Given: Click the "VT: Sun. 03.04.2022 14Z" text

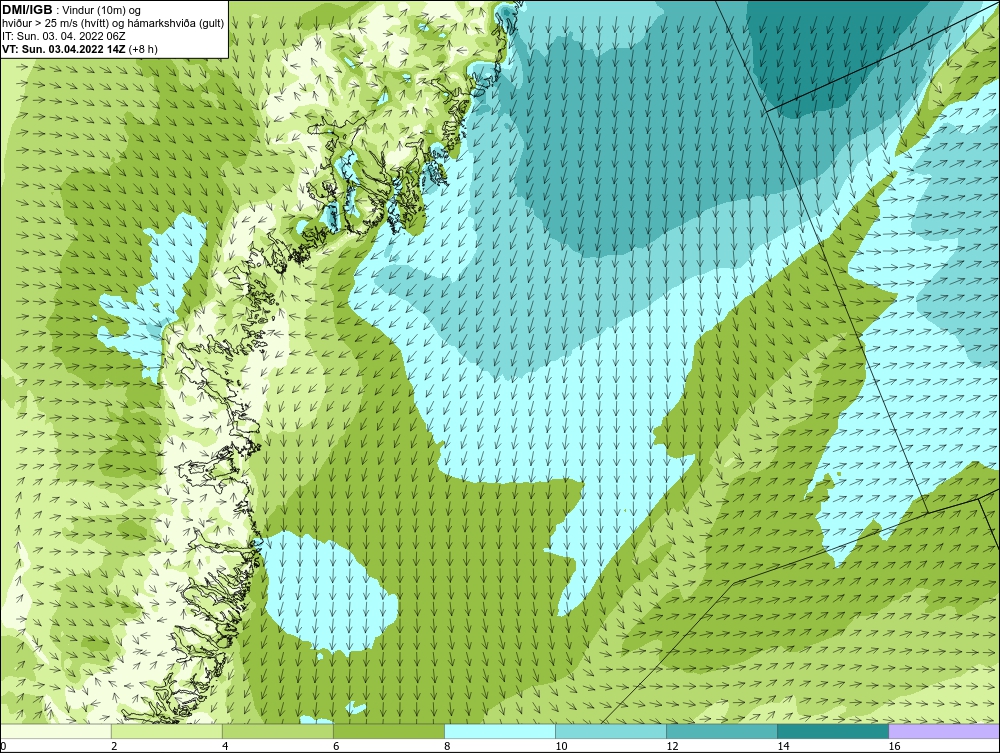Looking at the screenshot, I should tap(64, 49).
